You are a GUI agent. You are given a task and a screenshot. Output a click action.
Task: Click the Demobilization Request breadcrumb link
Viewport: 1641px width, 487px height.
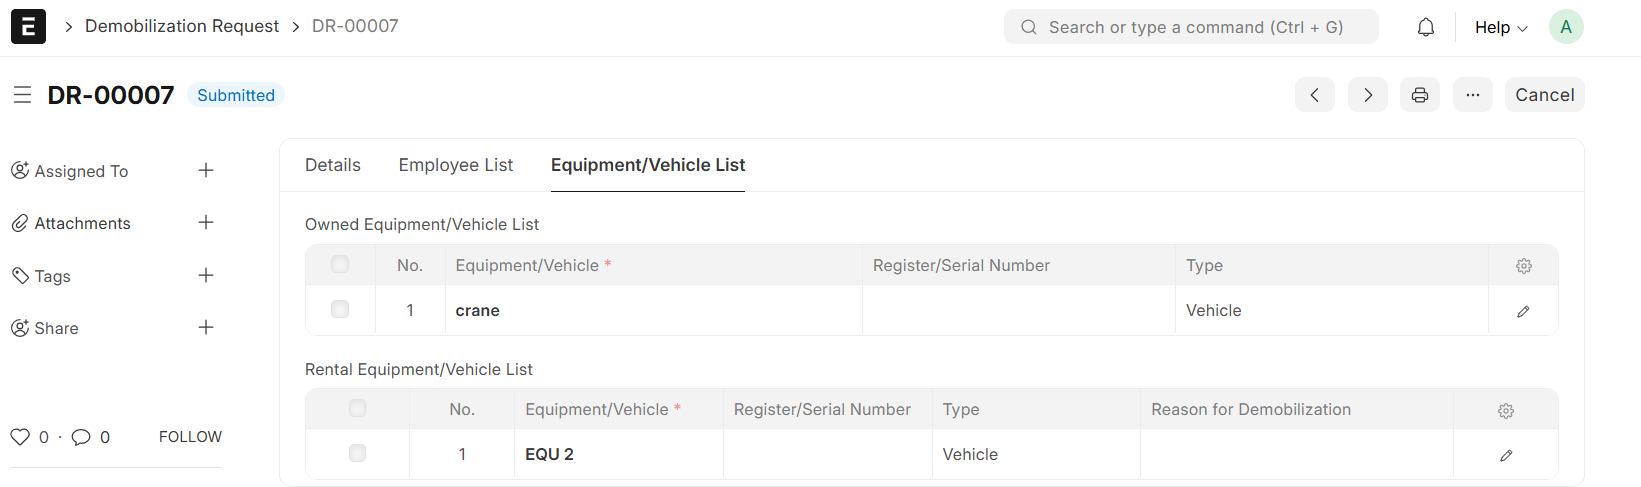(181, 26)
